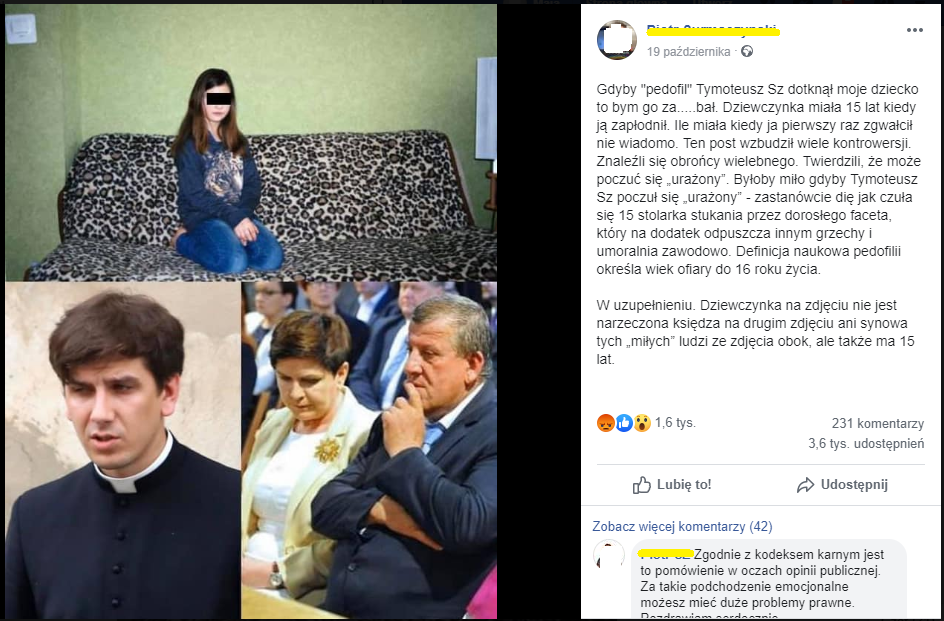Click the share arrow icon beside Udostępnij
Viewport: 944px width, 621px height.
(805, 485)
